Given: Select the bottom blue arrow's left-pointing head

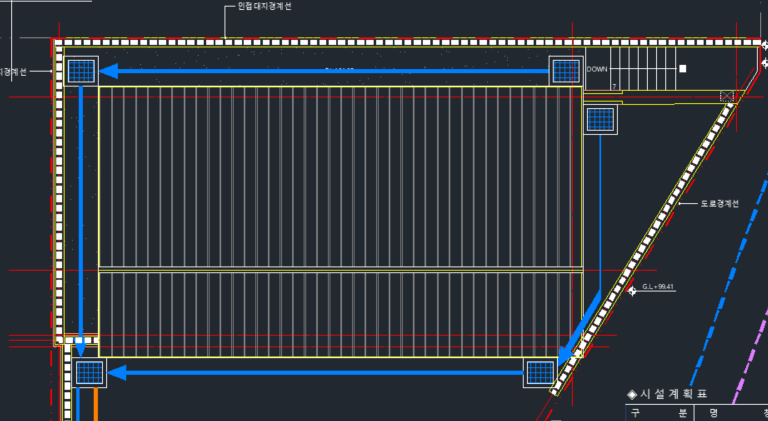Looking at the screenshot, I should [118, 373].
